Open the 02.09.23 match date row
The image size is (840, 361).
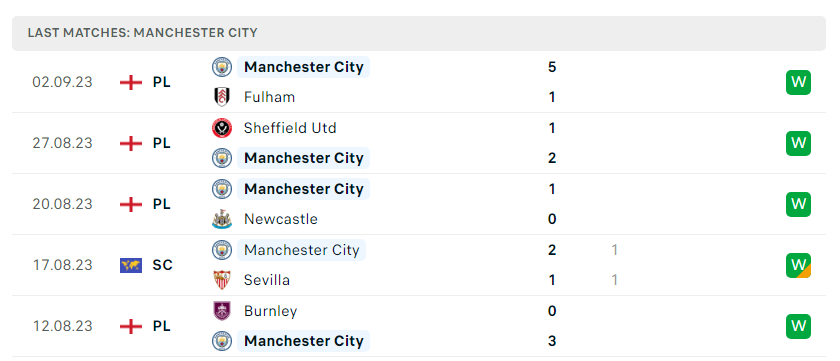[x=419, y=82]
